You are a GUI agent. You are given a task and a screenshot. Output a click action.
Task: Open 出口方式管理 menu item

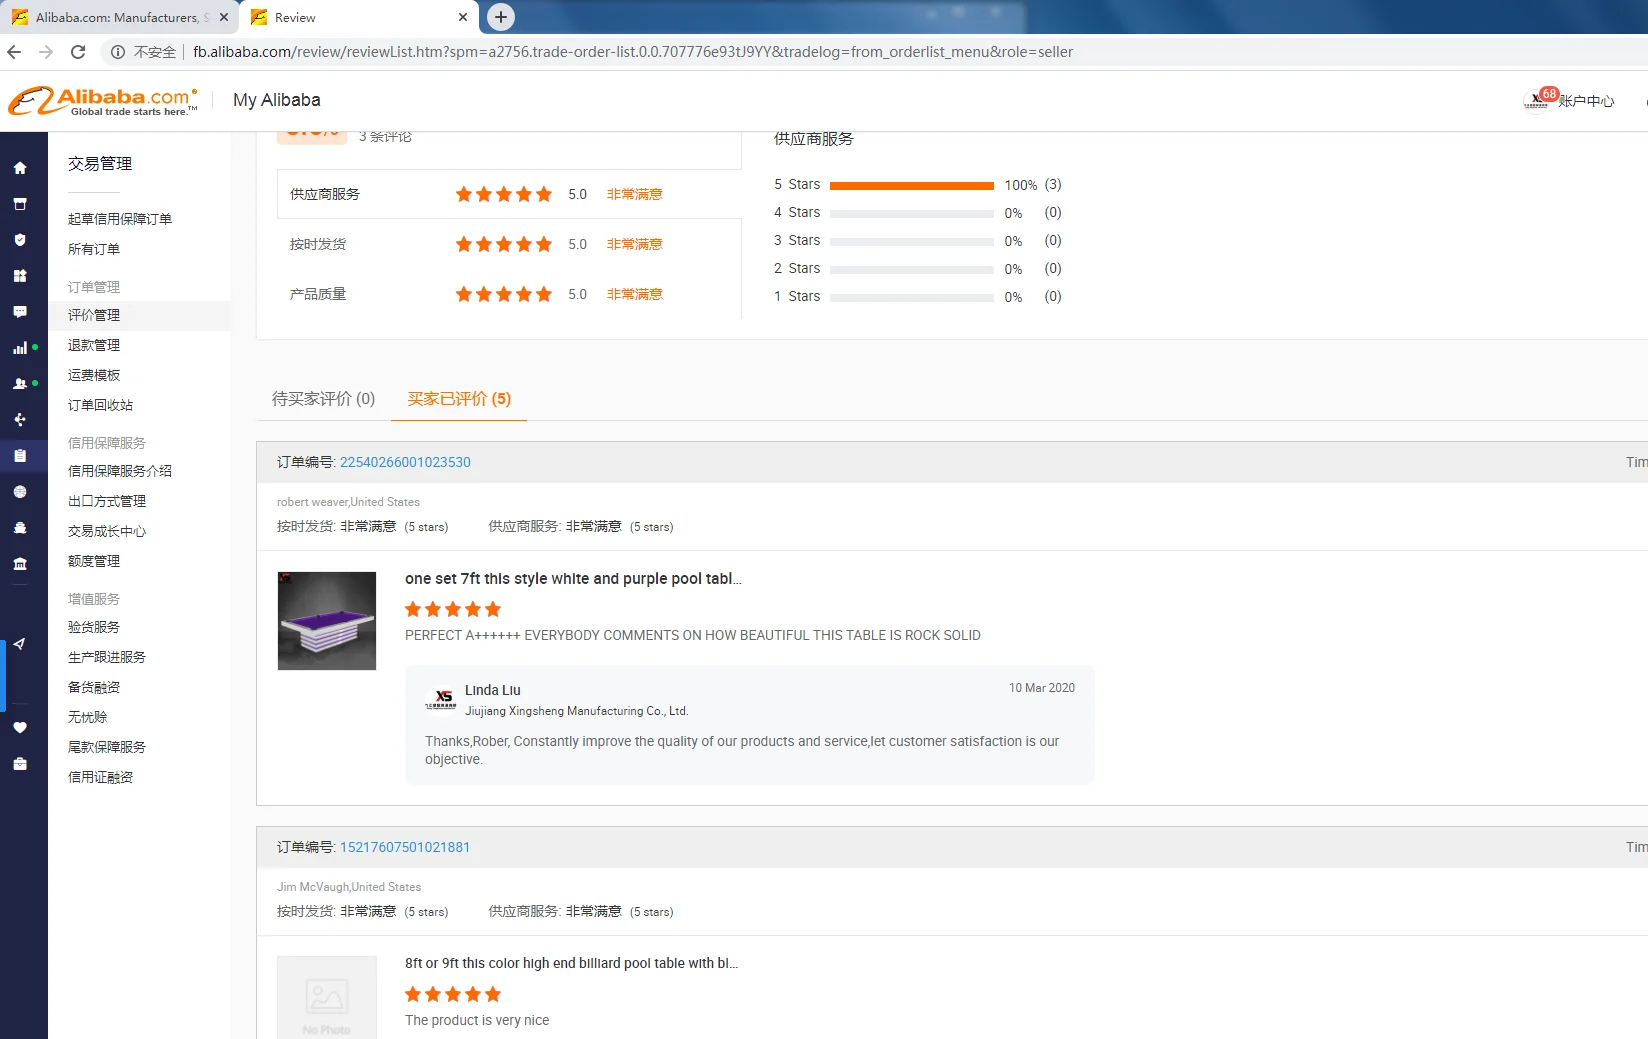(107, 501)
